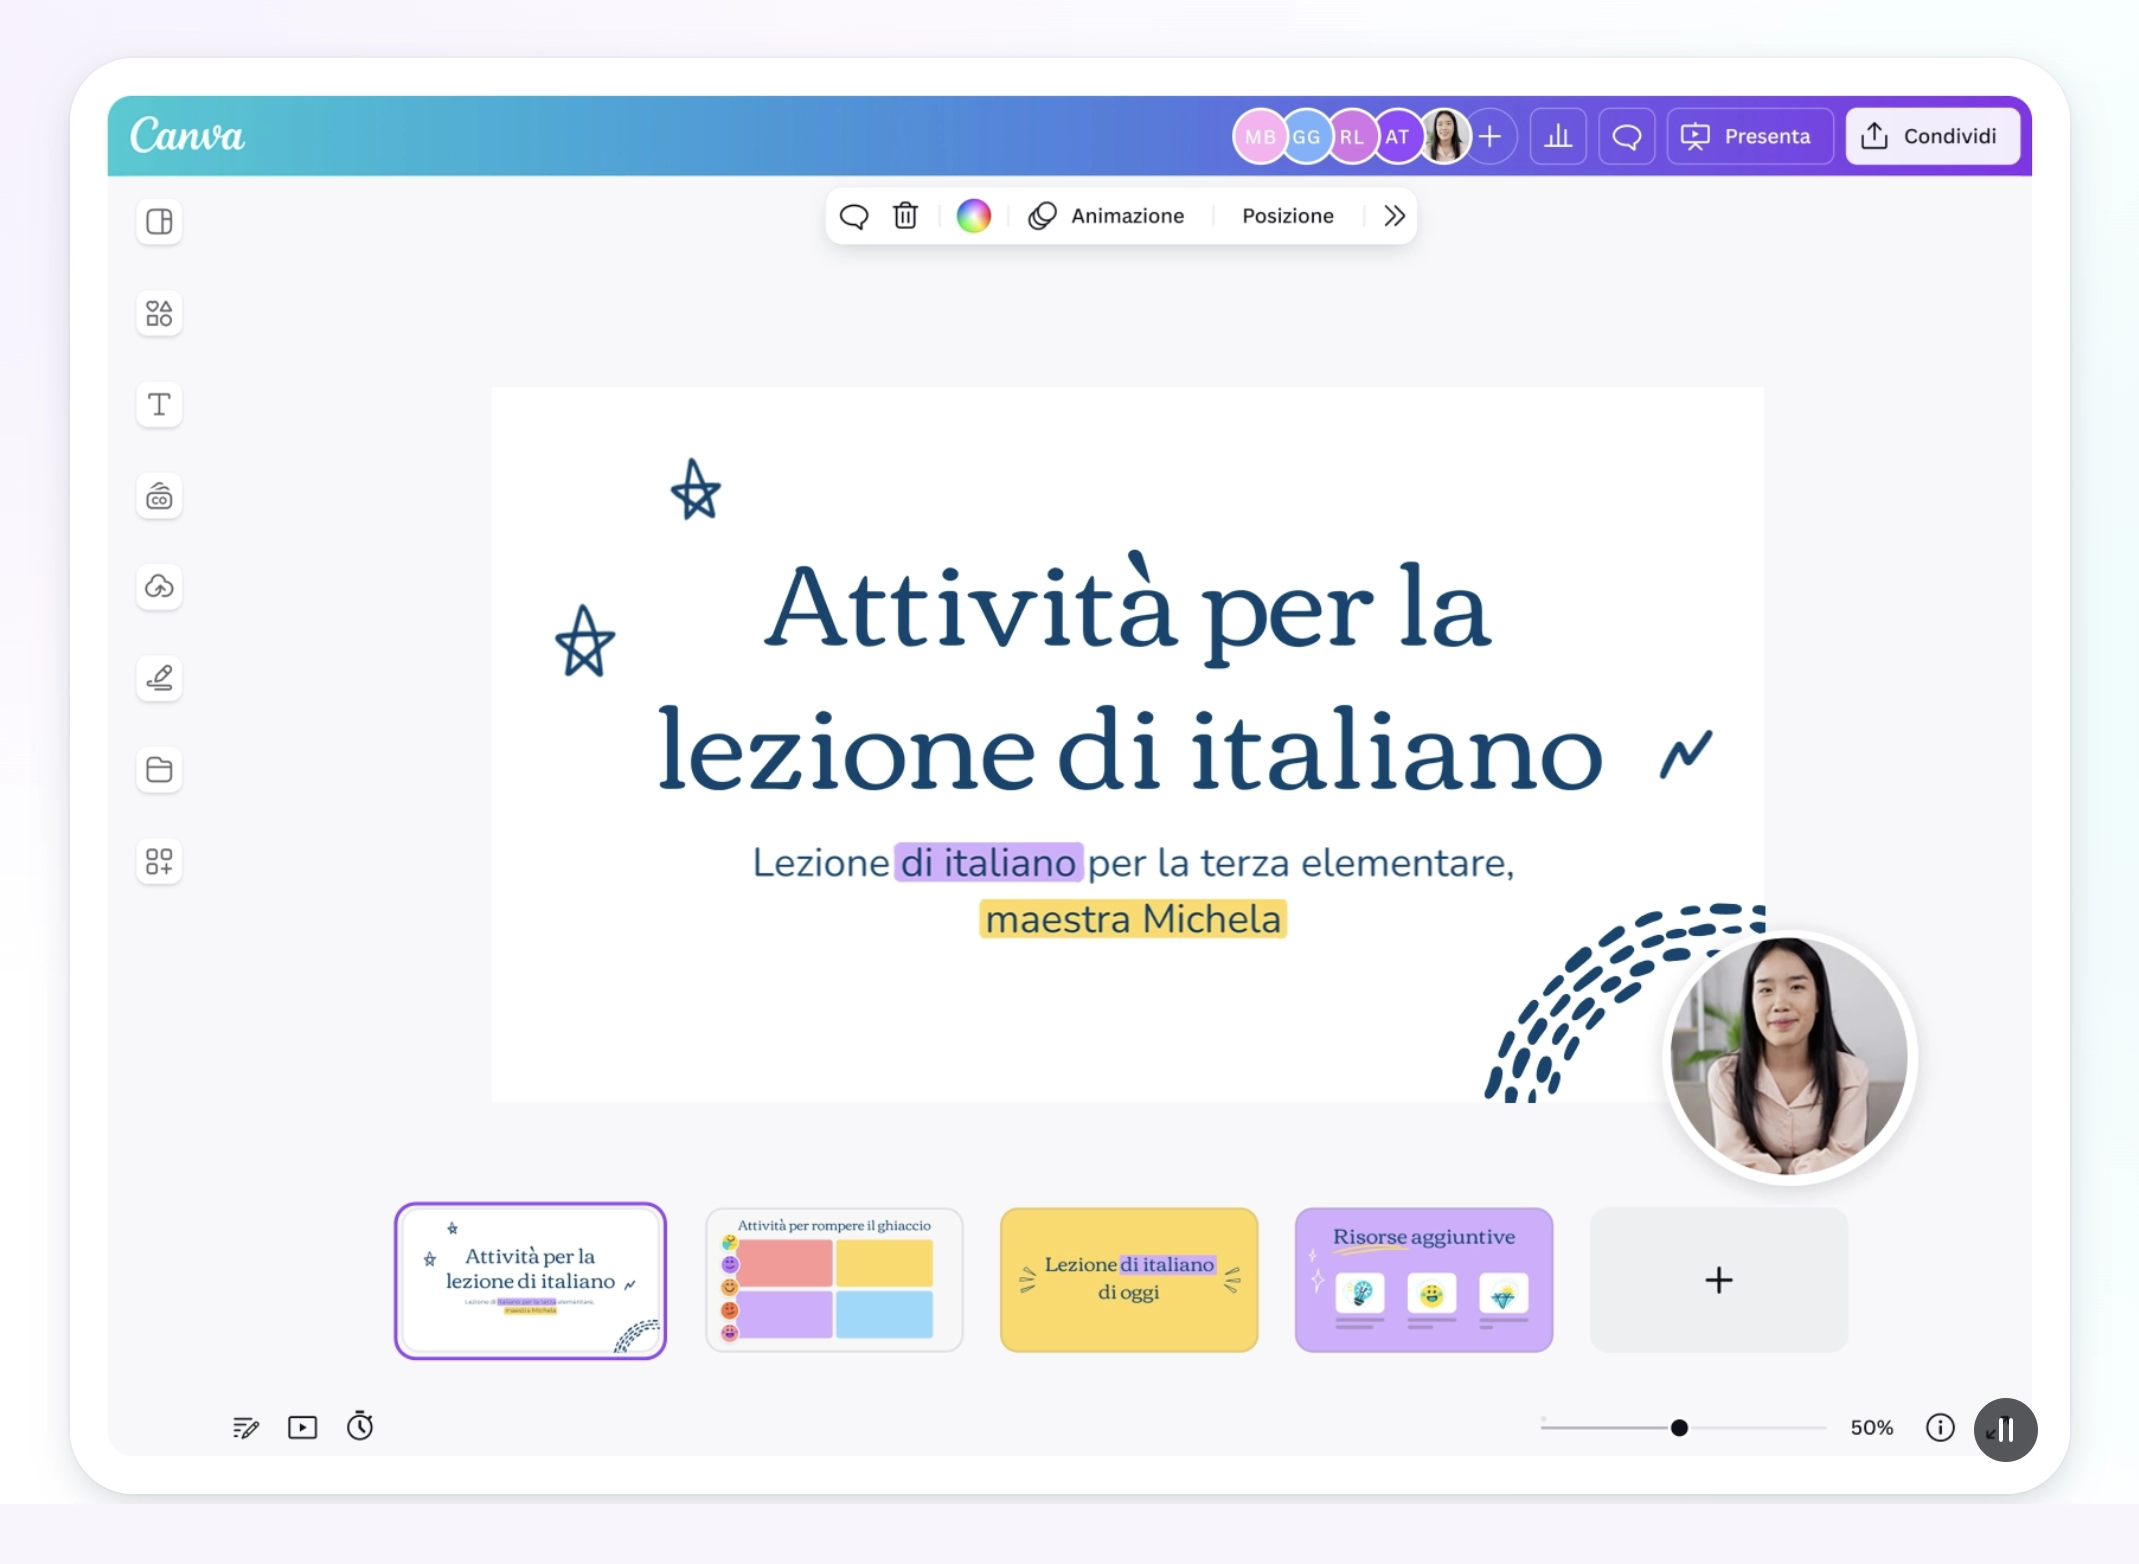The height and width of the screenshot is (1564, 2139).
Task: Click the GG collaborator avatar
Action: [1306, 137]
